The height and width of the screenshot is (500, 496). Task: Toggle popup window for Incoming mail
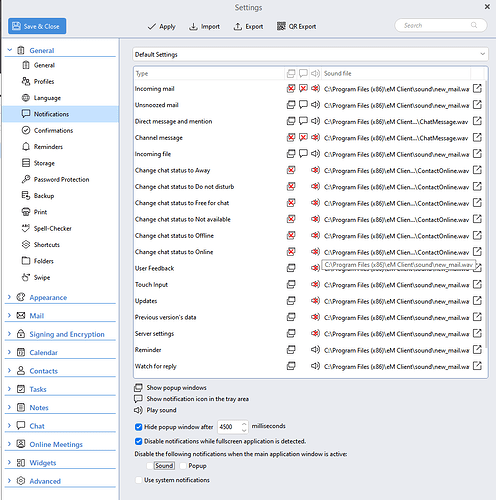(291, 89)
